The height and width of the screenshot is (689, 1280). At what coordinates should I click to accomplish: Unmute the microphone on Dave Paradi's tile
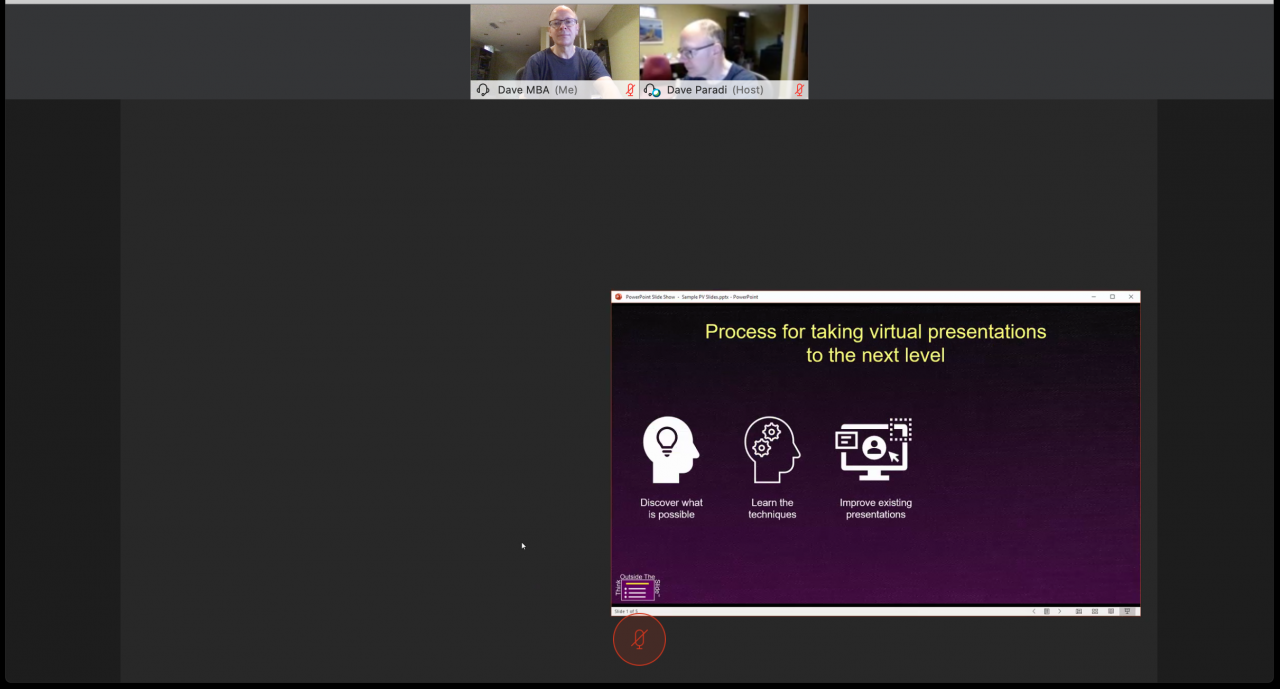799,90
